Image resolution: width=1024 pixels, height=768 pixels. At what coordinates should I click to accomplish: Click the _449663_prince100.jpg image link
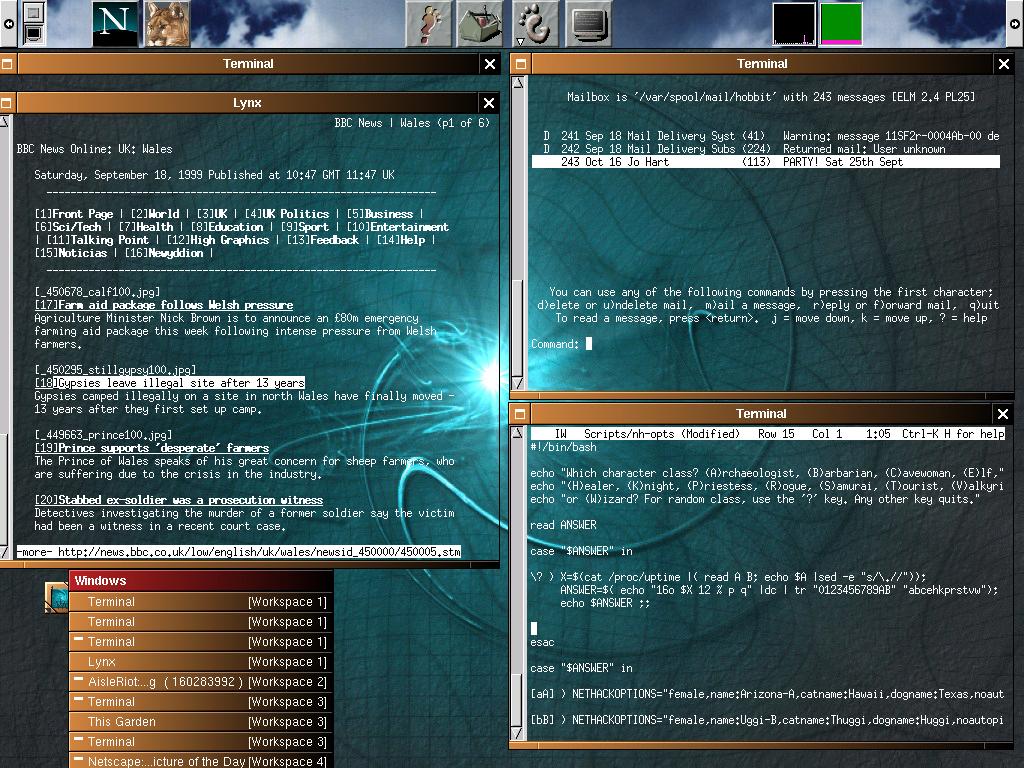(x=103, y=435)
